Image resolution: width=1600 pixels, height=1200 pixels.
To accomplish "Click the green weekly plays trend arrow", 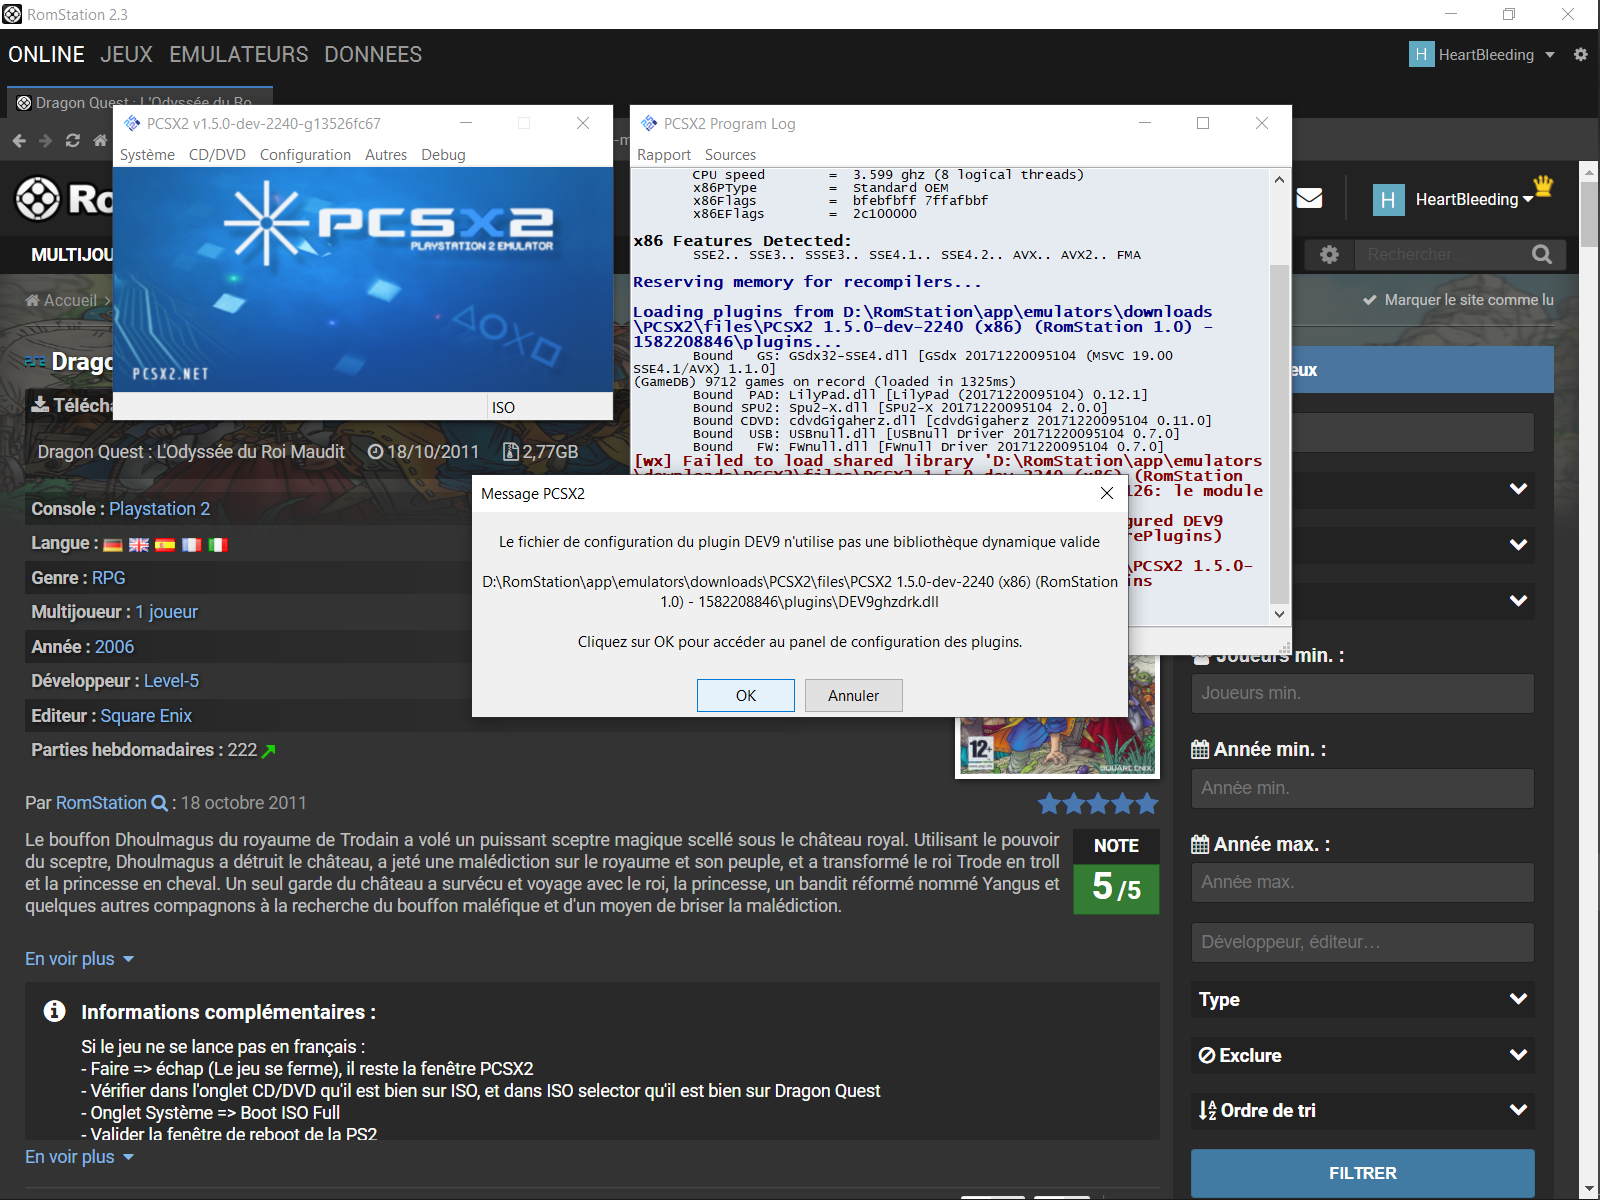I will pyautogui.click(x=268, y=751).
